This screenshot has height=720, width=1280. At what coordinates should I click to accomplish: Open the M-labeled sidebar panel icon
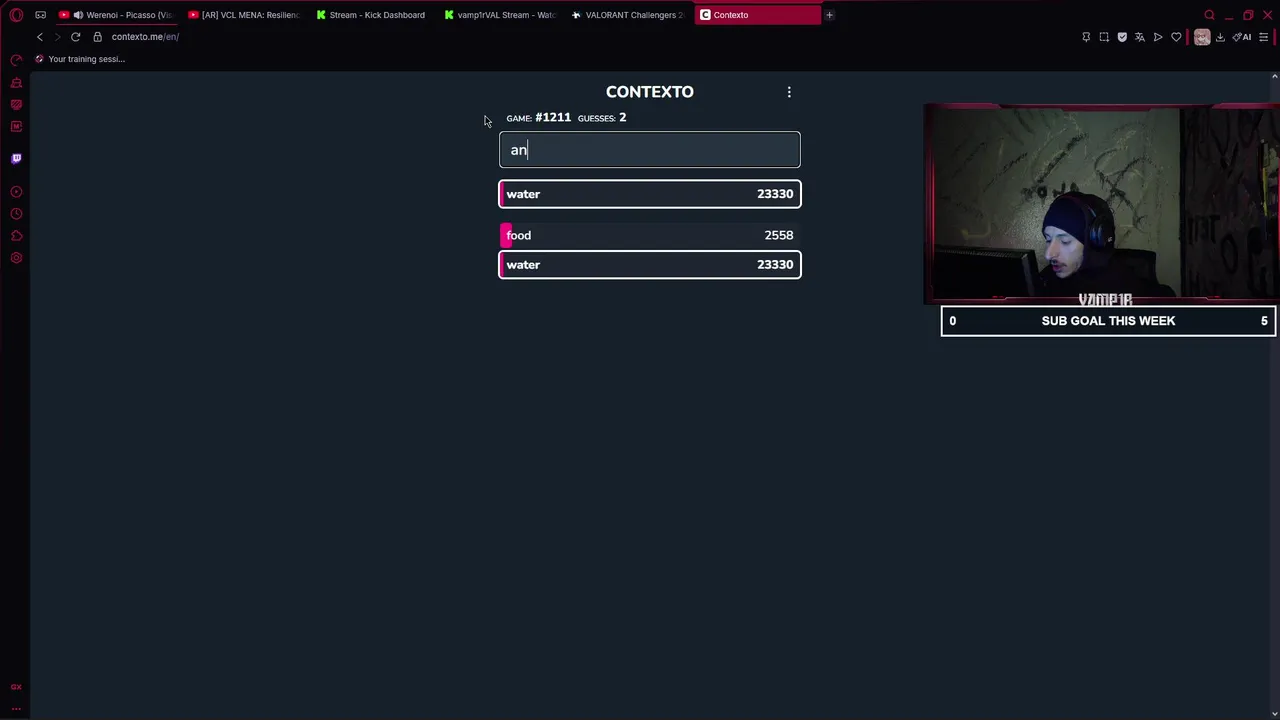[x=16, y=127]
